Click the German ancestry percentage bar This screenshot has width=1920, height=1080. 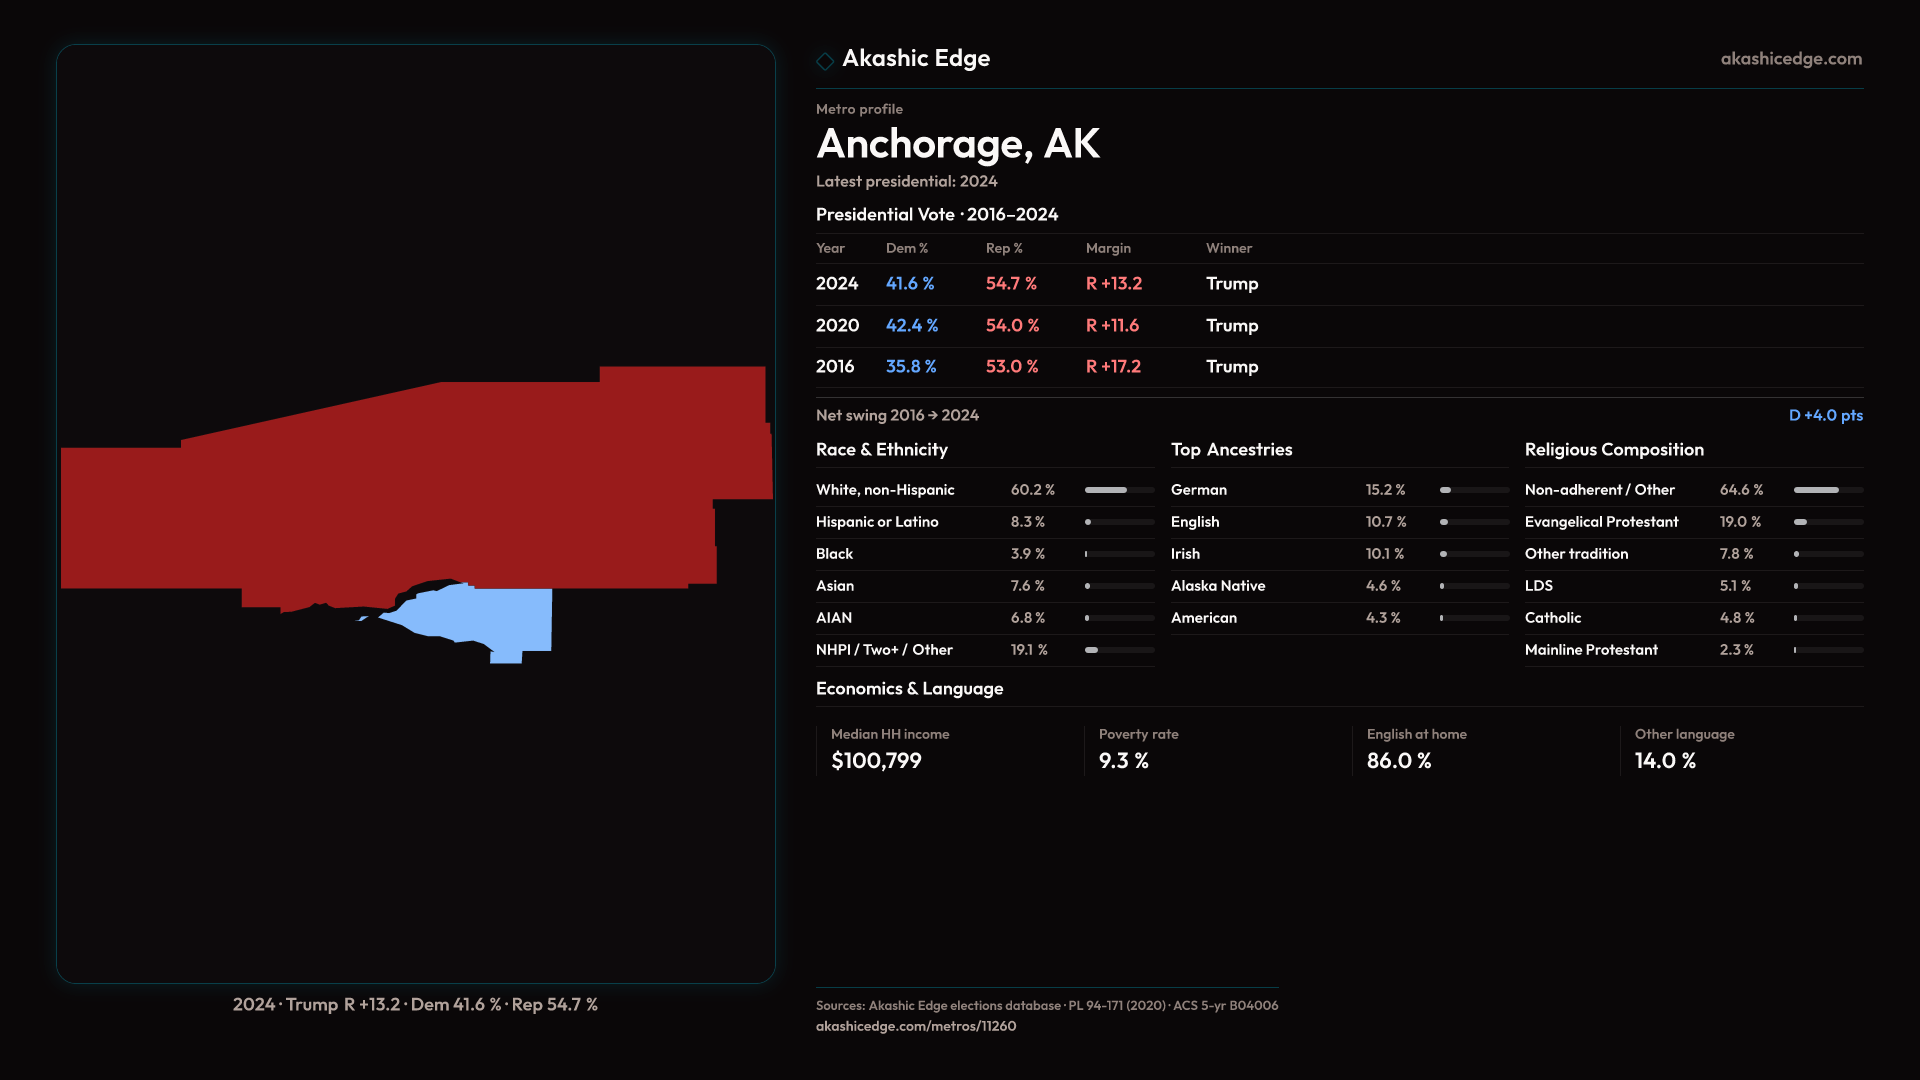pos(1474,490)
